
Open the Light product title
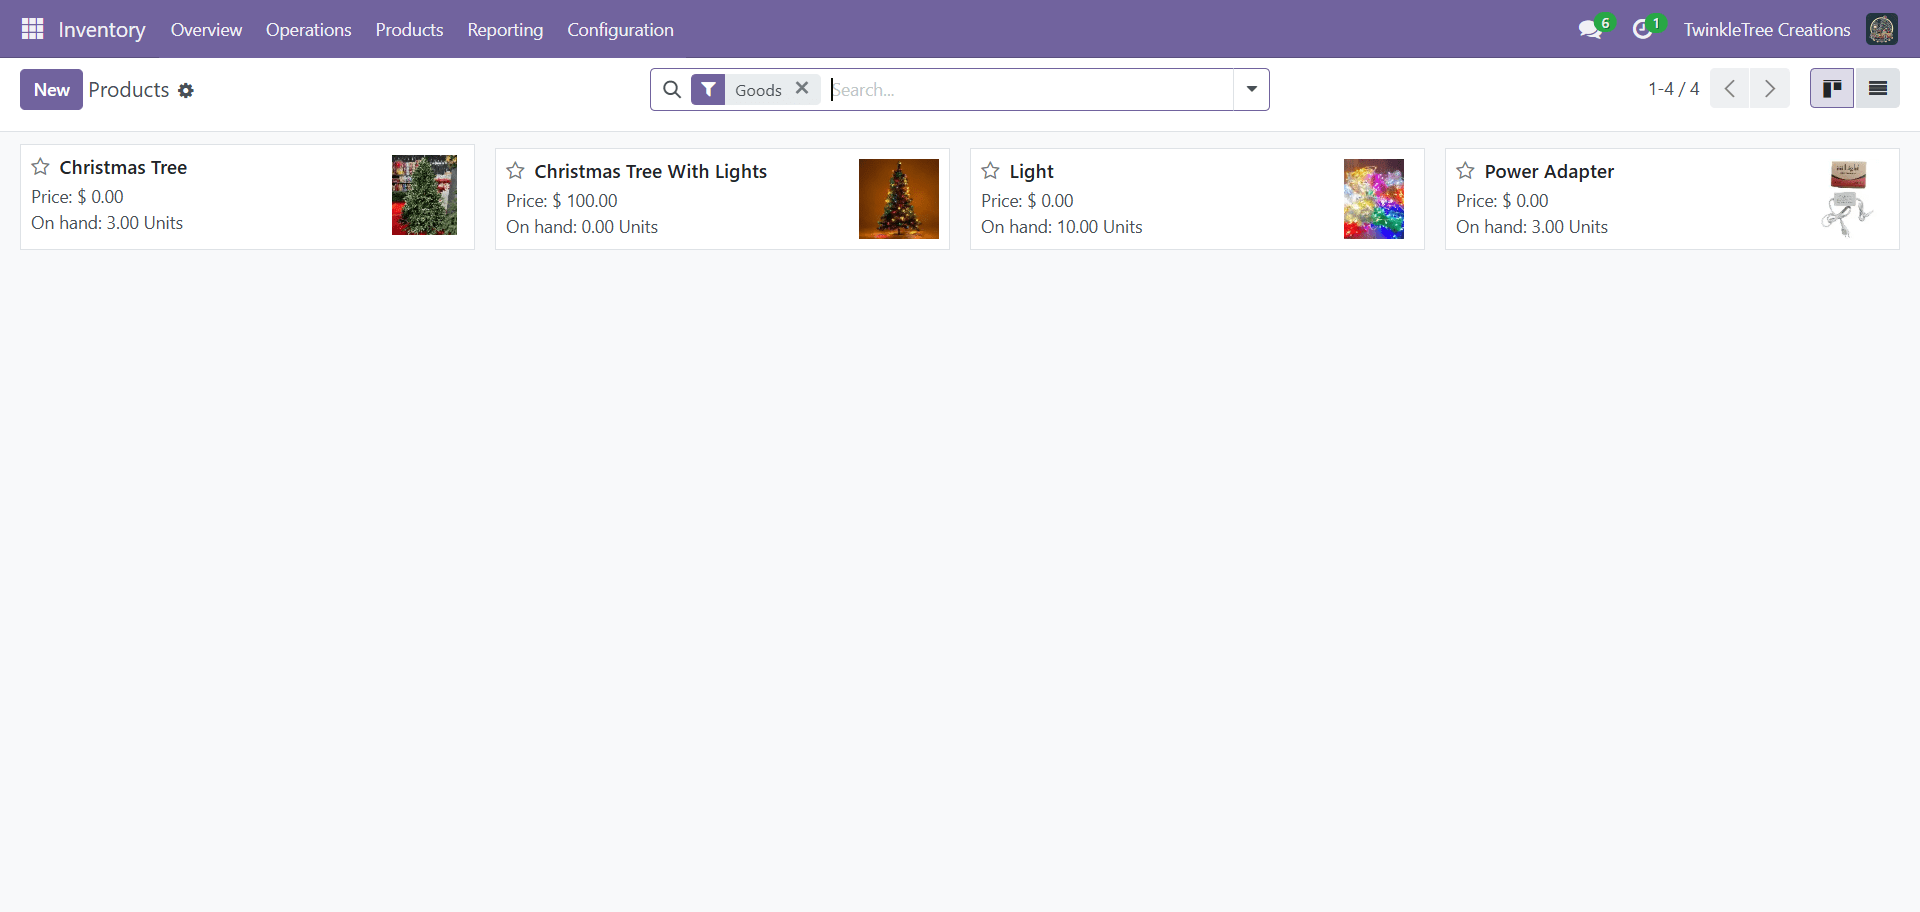coord(1032,171)
